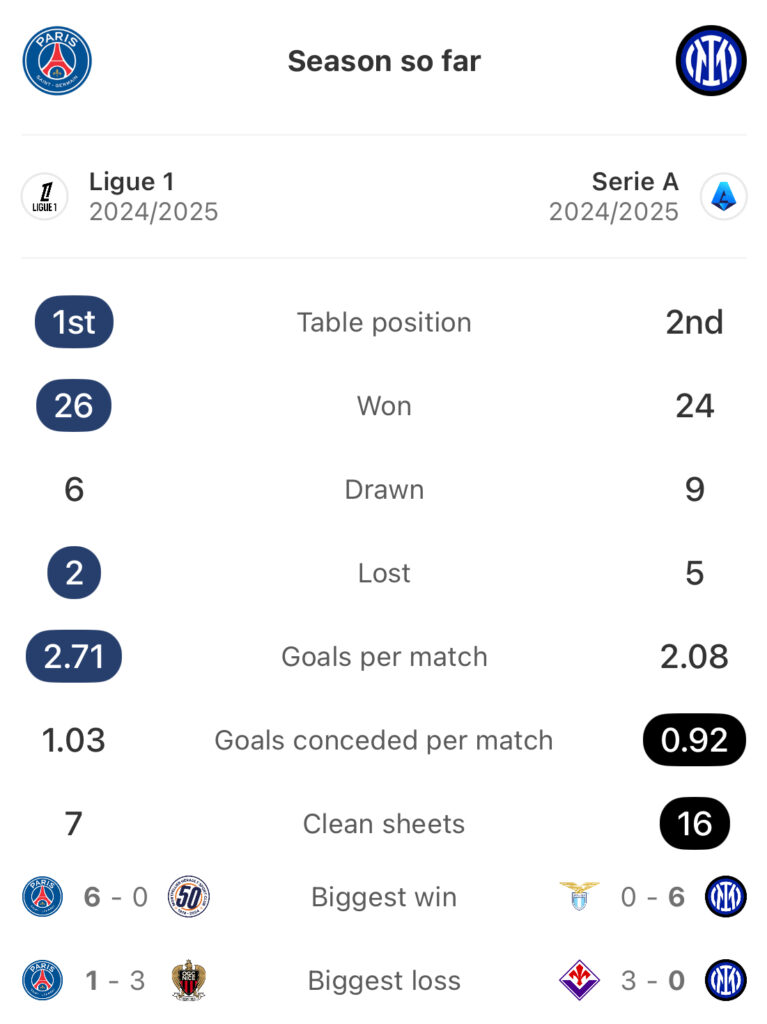Tap the Season so far heading

point(384,61)
